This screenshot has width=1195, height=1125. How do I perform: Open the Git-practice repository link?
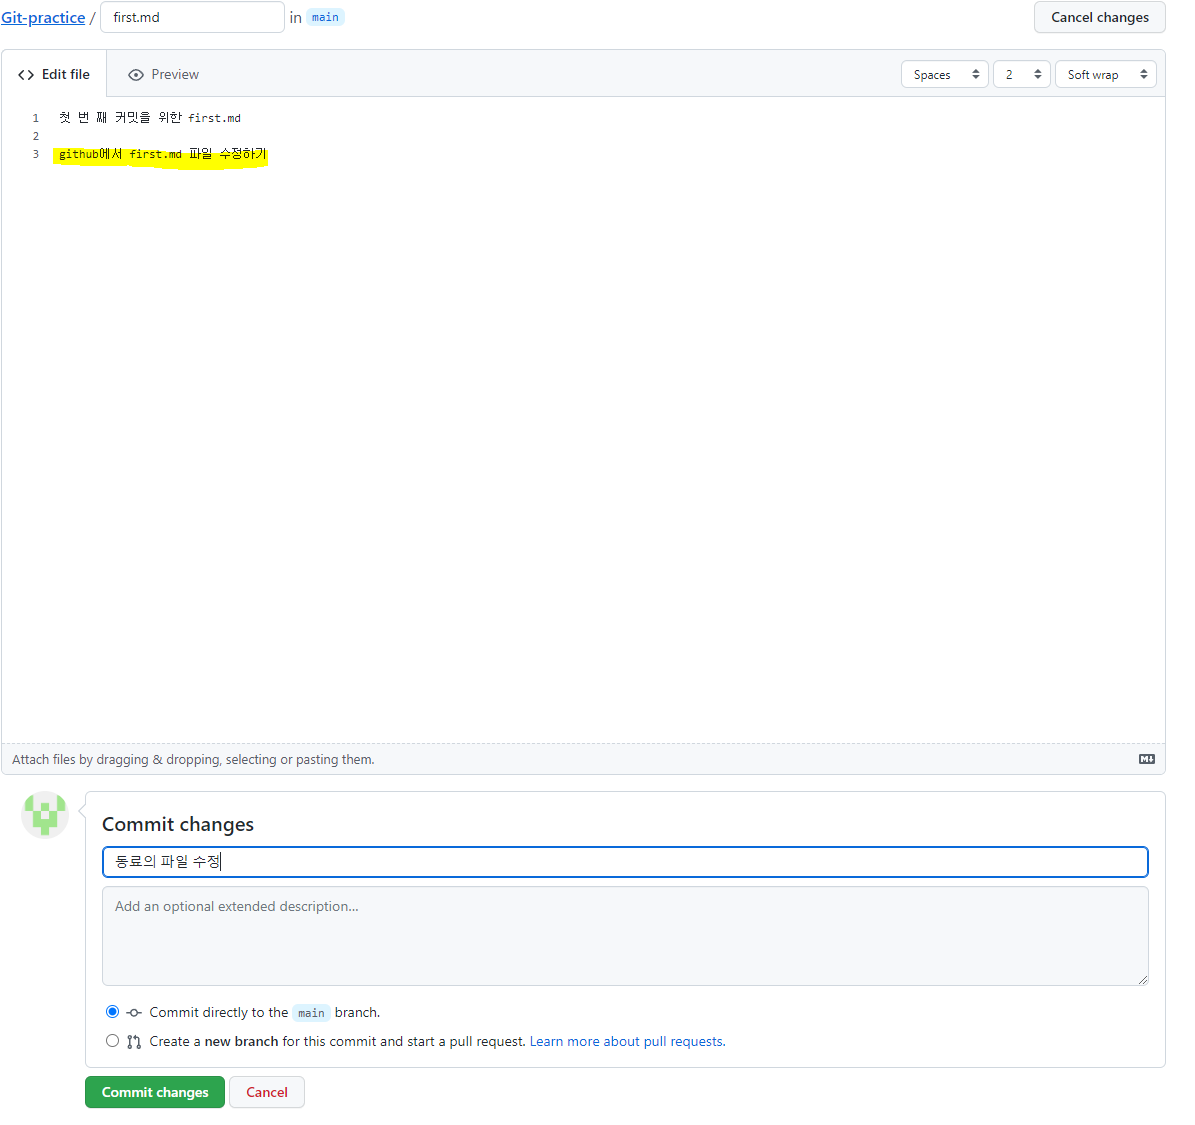(43, 18)
